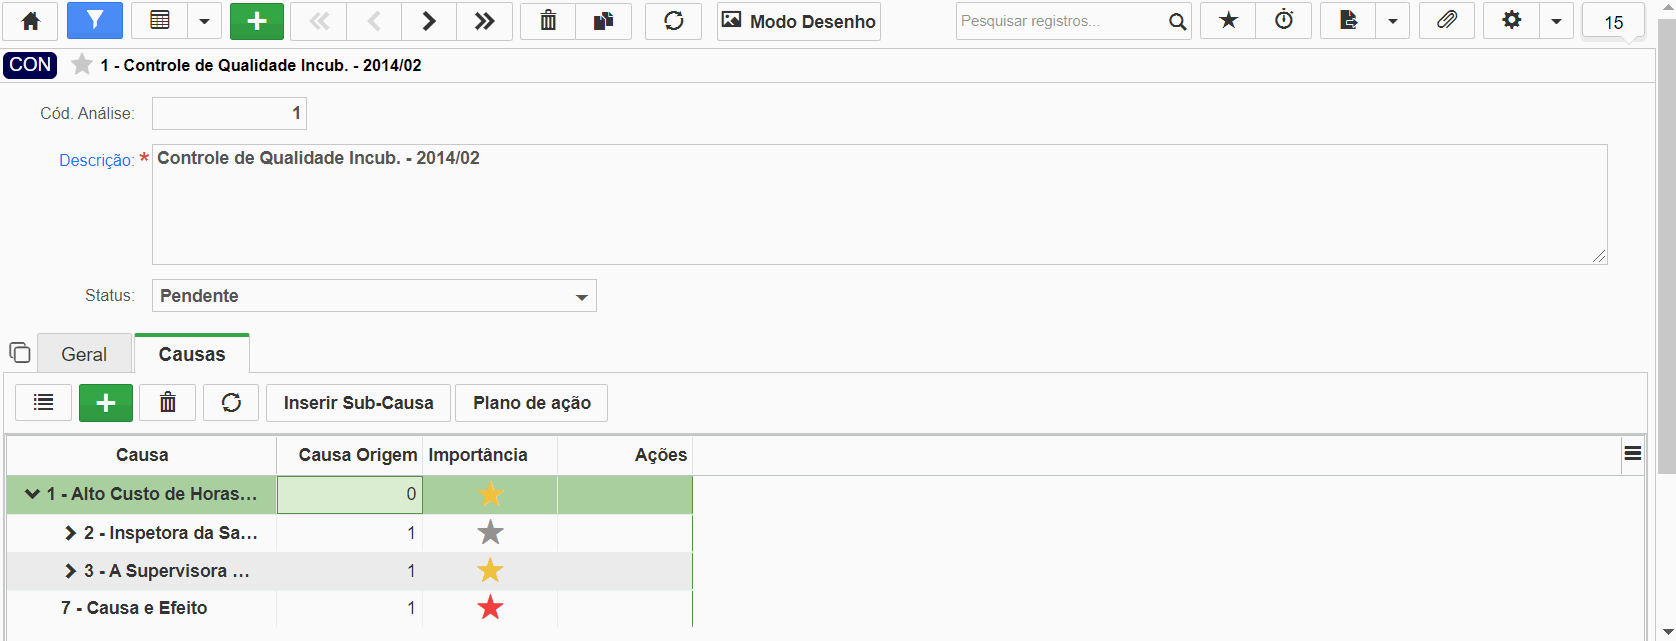1676x641 pixels.
Task: Refresh the form with top reload icon
Action: click(x=674, y=21)
